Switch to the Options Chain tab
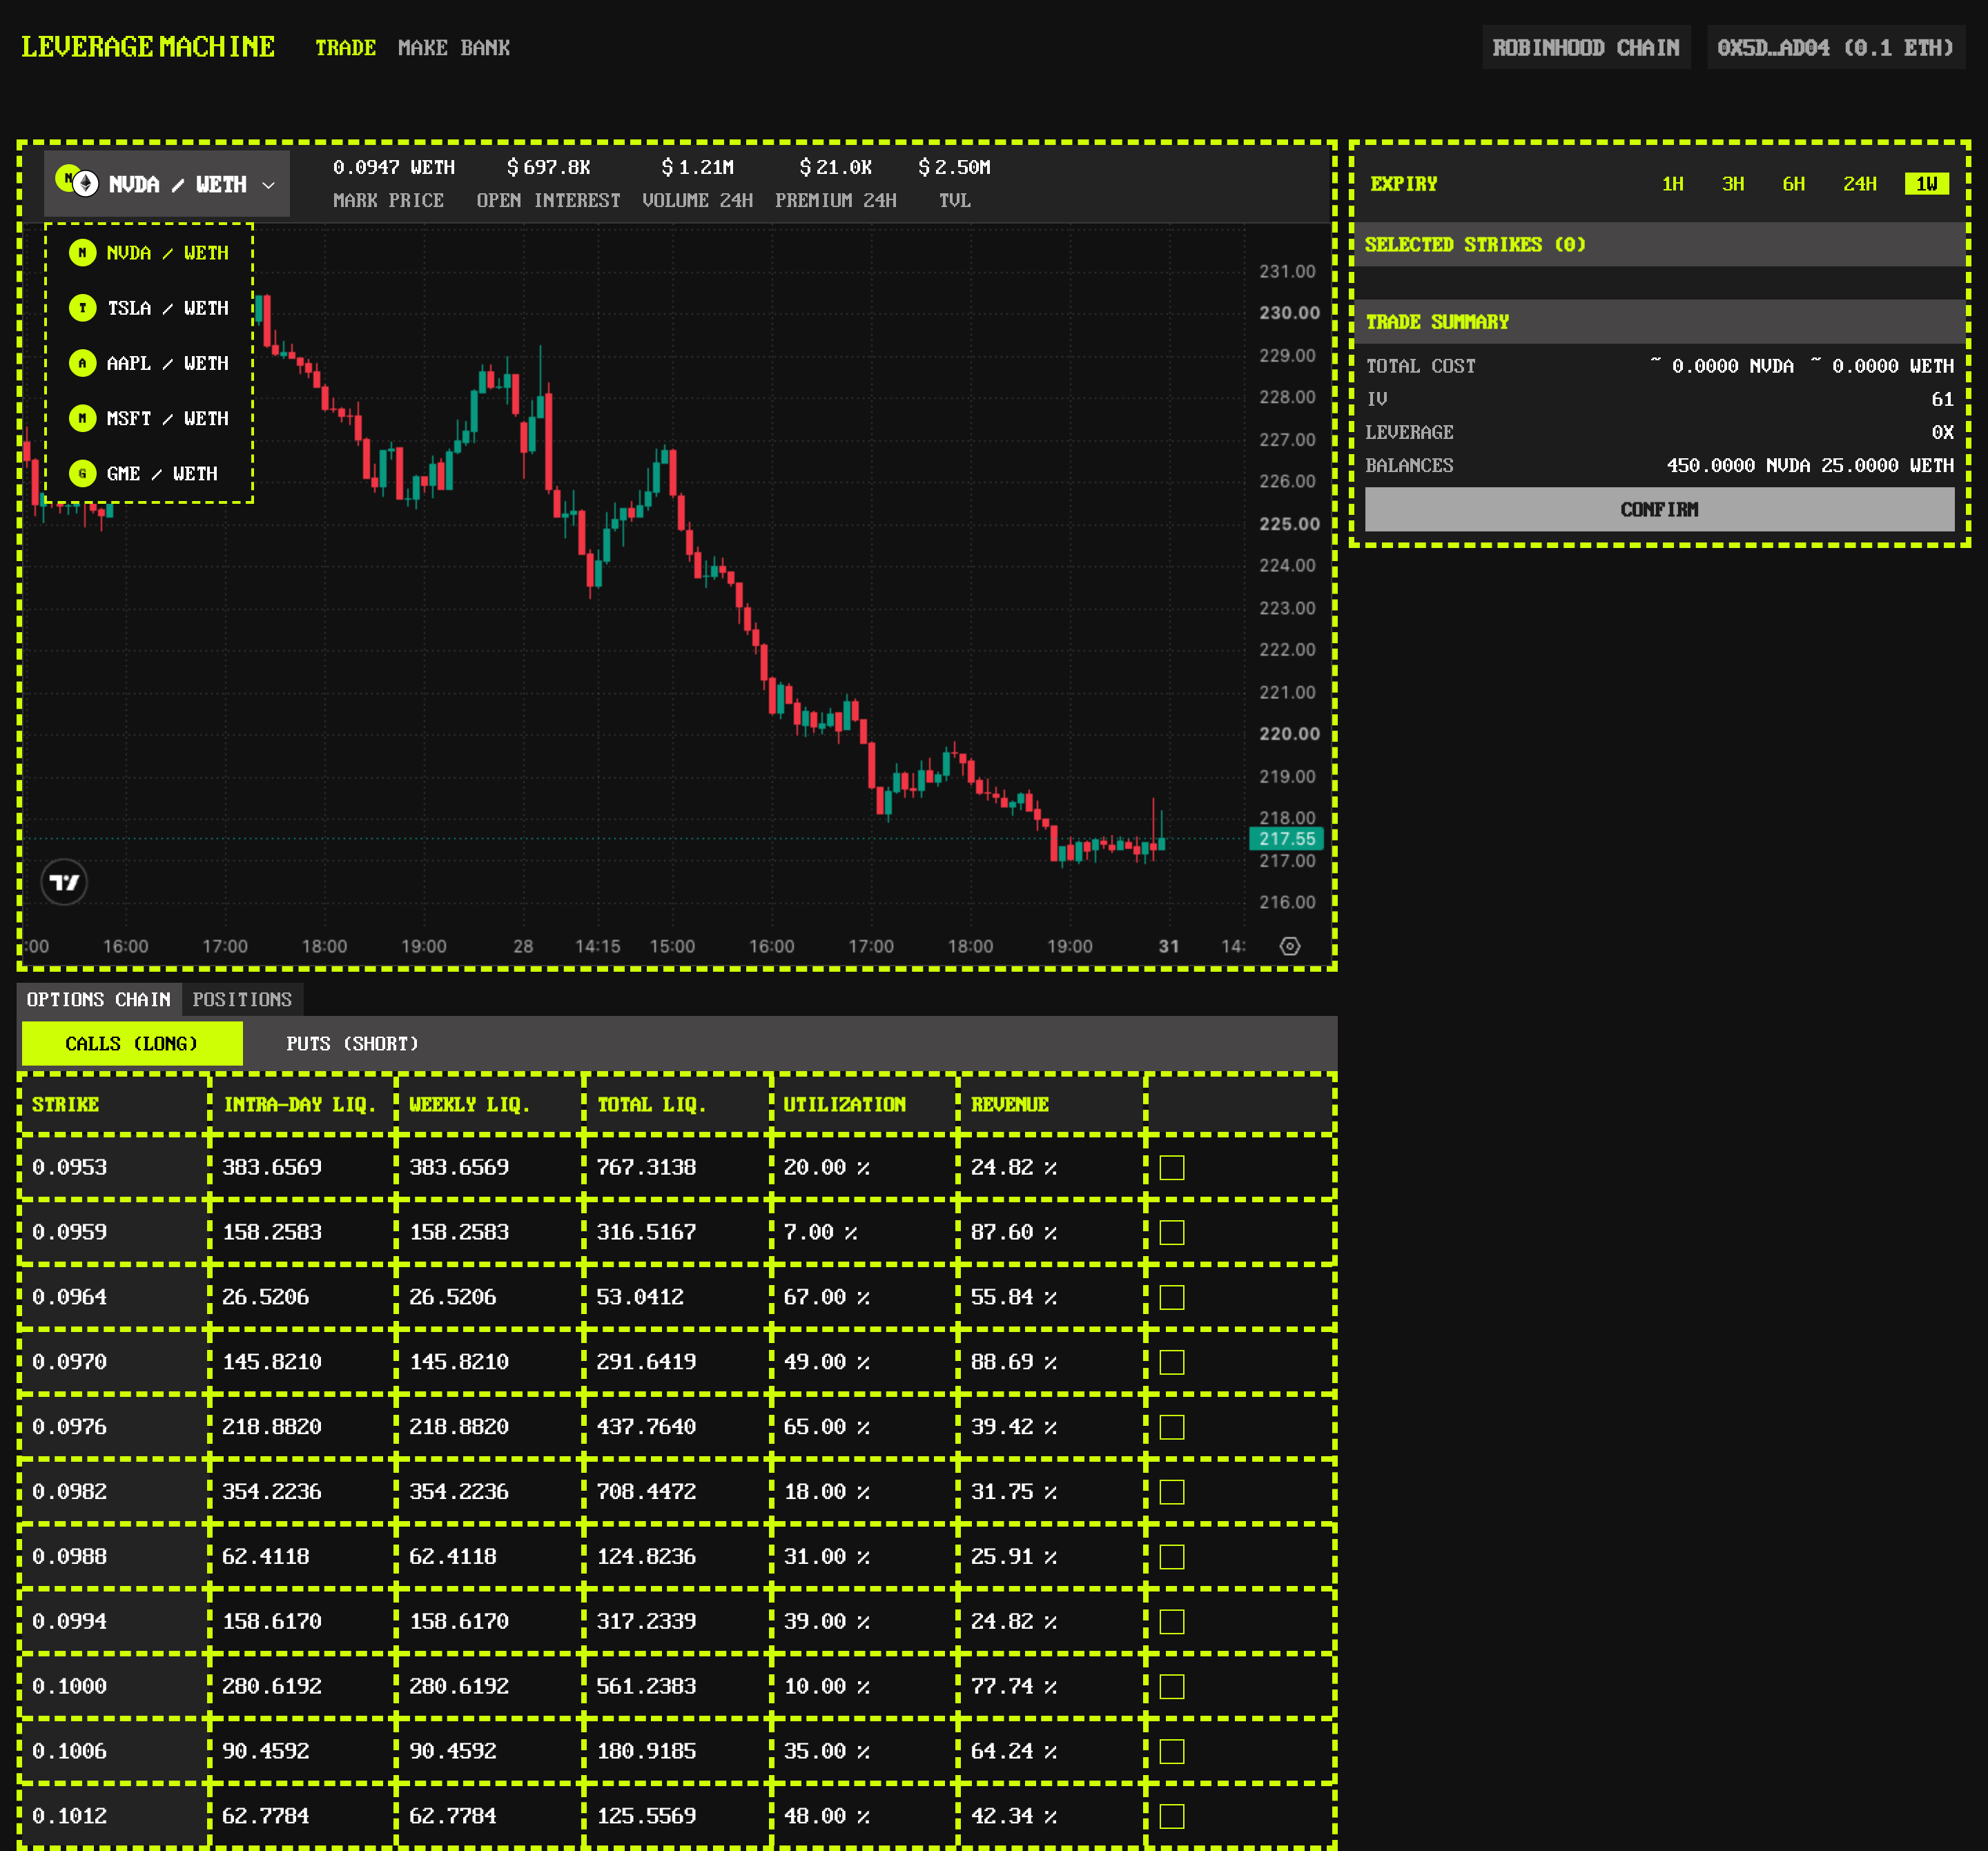 coord(98,999)
